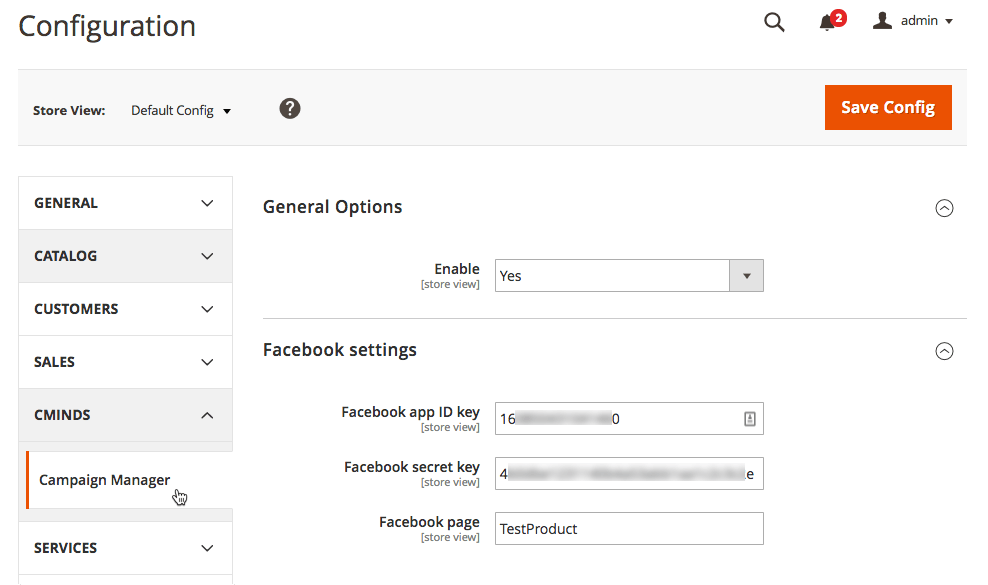Collapse the Facebook settings section
Viewport: 988px width, 585px height.
(943, 351)
